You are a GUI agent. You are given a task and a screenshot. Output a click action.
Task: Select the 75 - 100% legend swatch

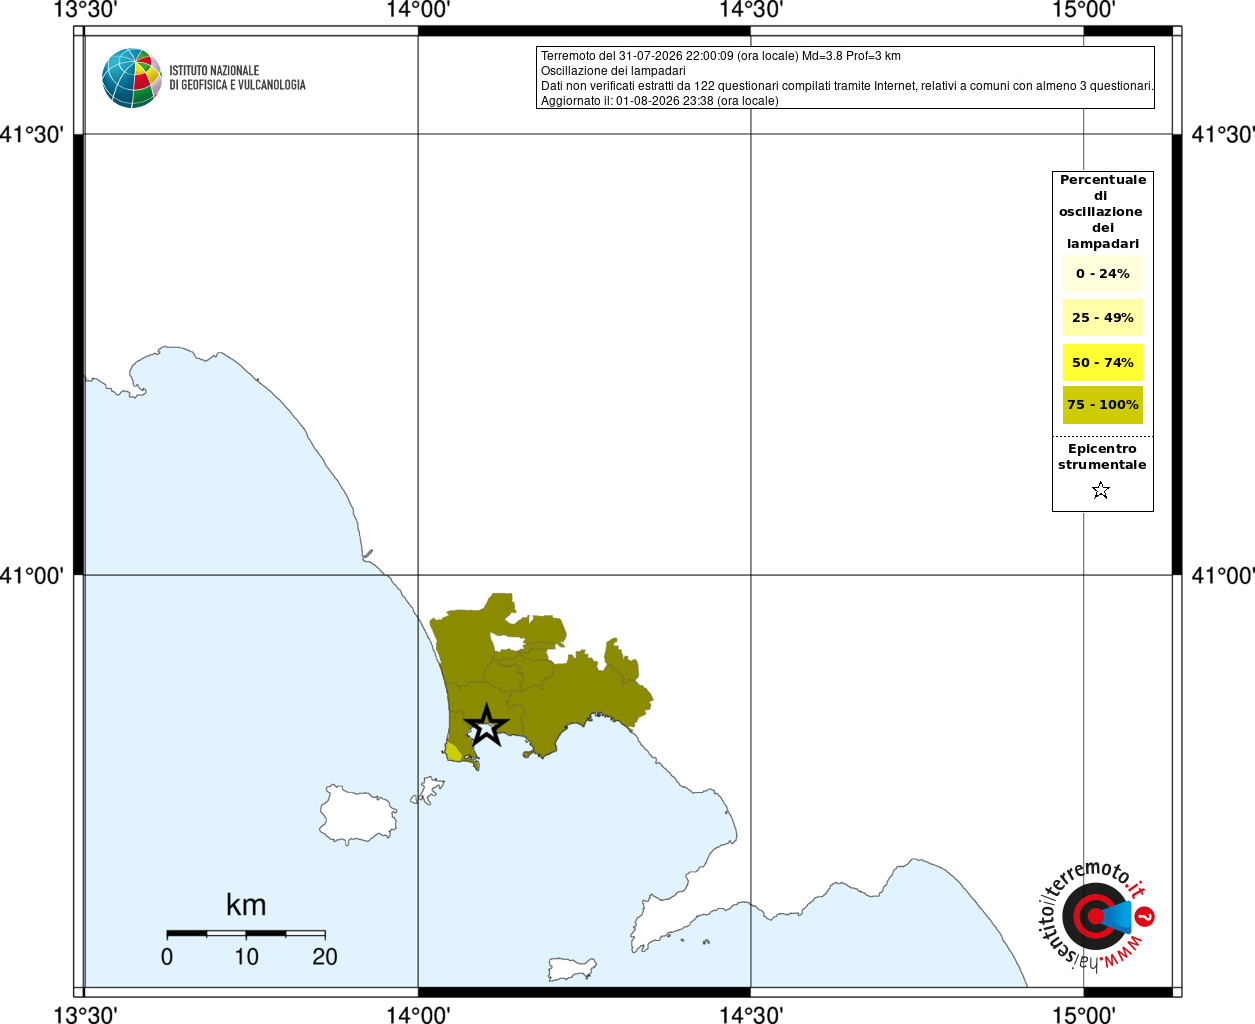1103,405
